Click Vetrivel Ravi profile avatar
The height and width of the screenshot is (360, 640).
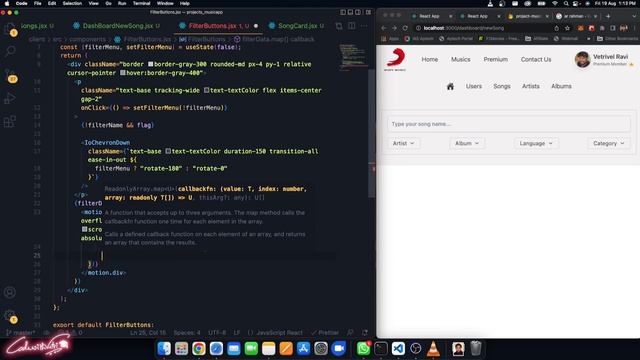(582, 59)
